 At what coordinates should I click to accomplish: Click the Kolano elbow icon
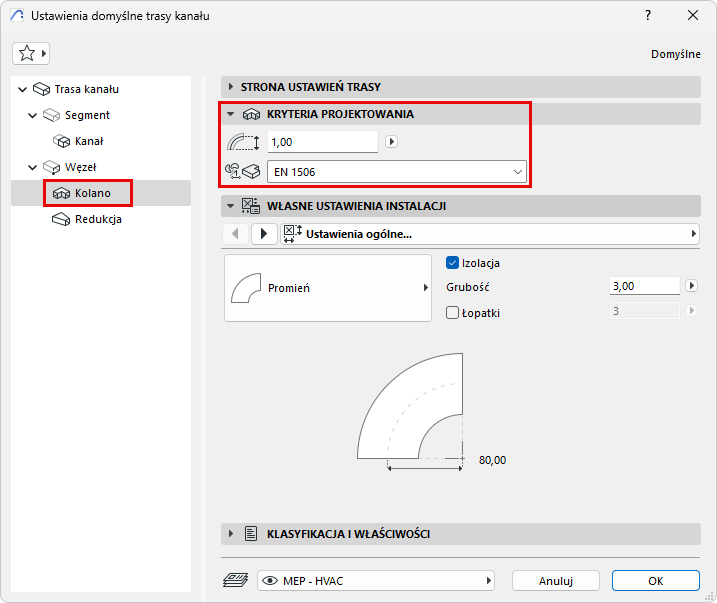point(61,193)
